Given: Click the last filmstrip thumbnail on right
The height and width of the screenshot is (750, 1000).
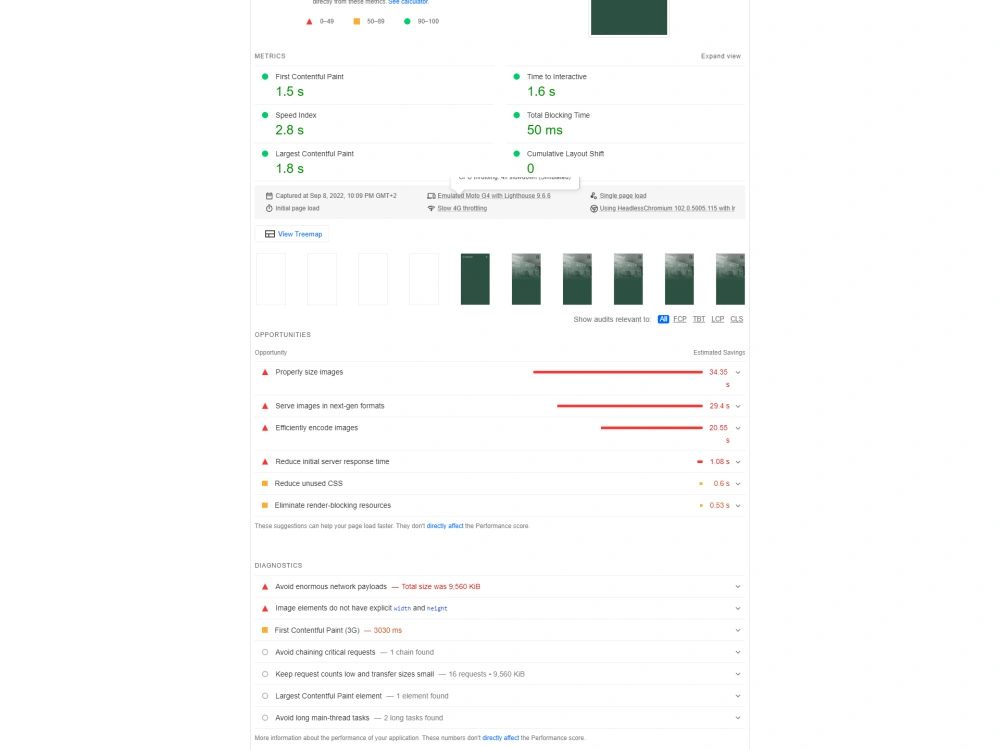Looking at the screenshot, I should (730, 279).
